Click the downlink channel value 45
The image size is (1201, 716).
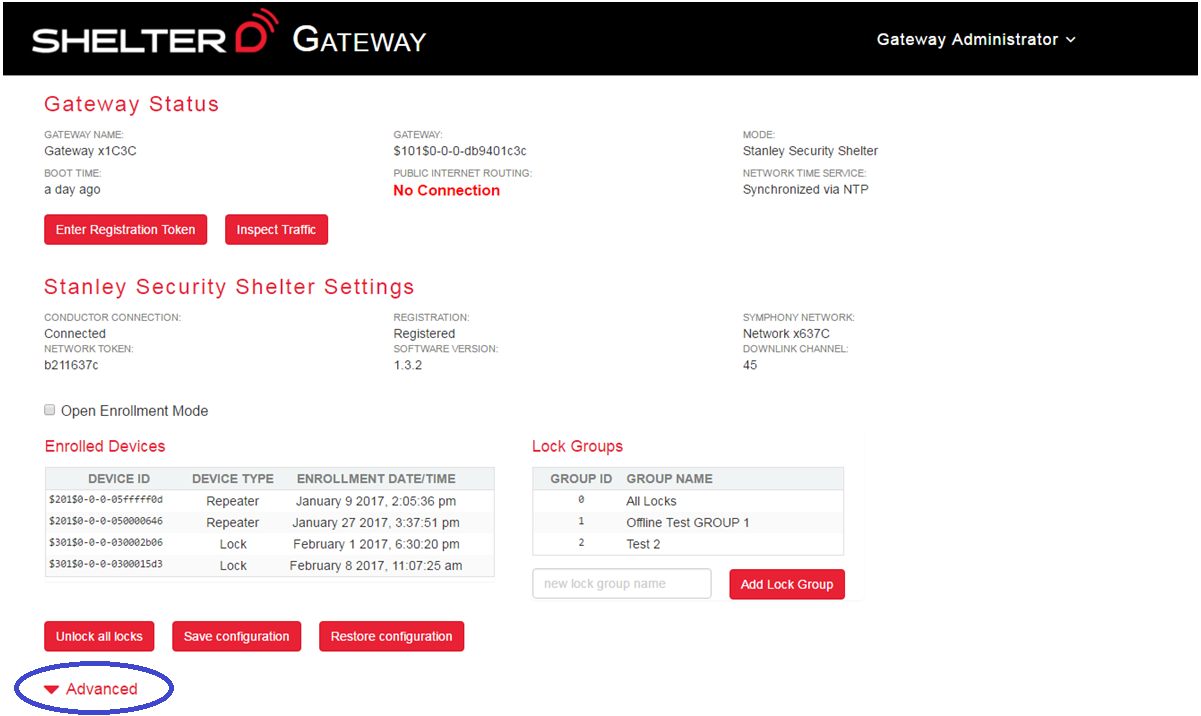(x=750, y=365)
